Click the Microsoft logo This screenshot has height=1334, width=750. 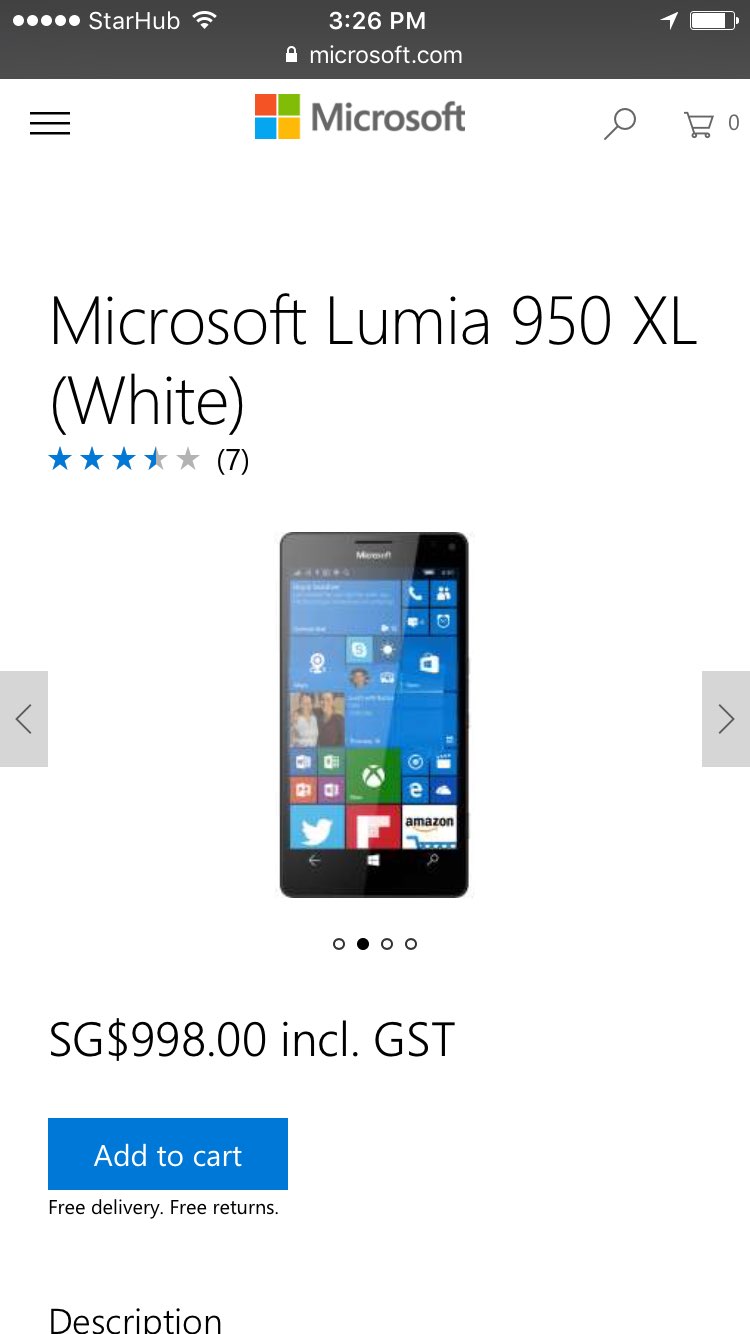coord(360,117)
